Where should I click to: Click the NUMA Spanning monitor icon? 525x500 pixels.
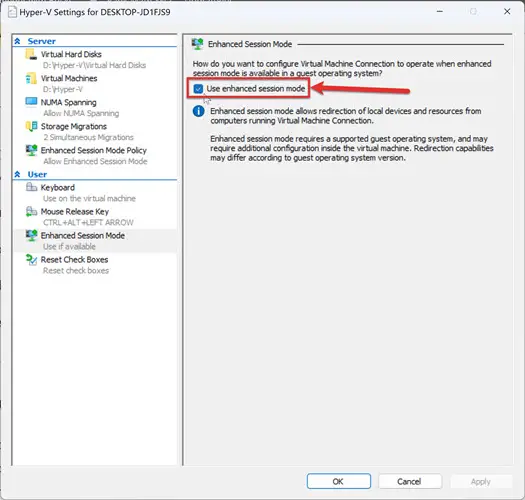[31, 102]
